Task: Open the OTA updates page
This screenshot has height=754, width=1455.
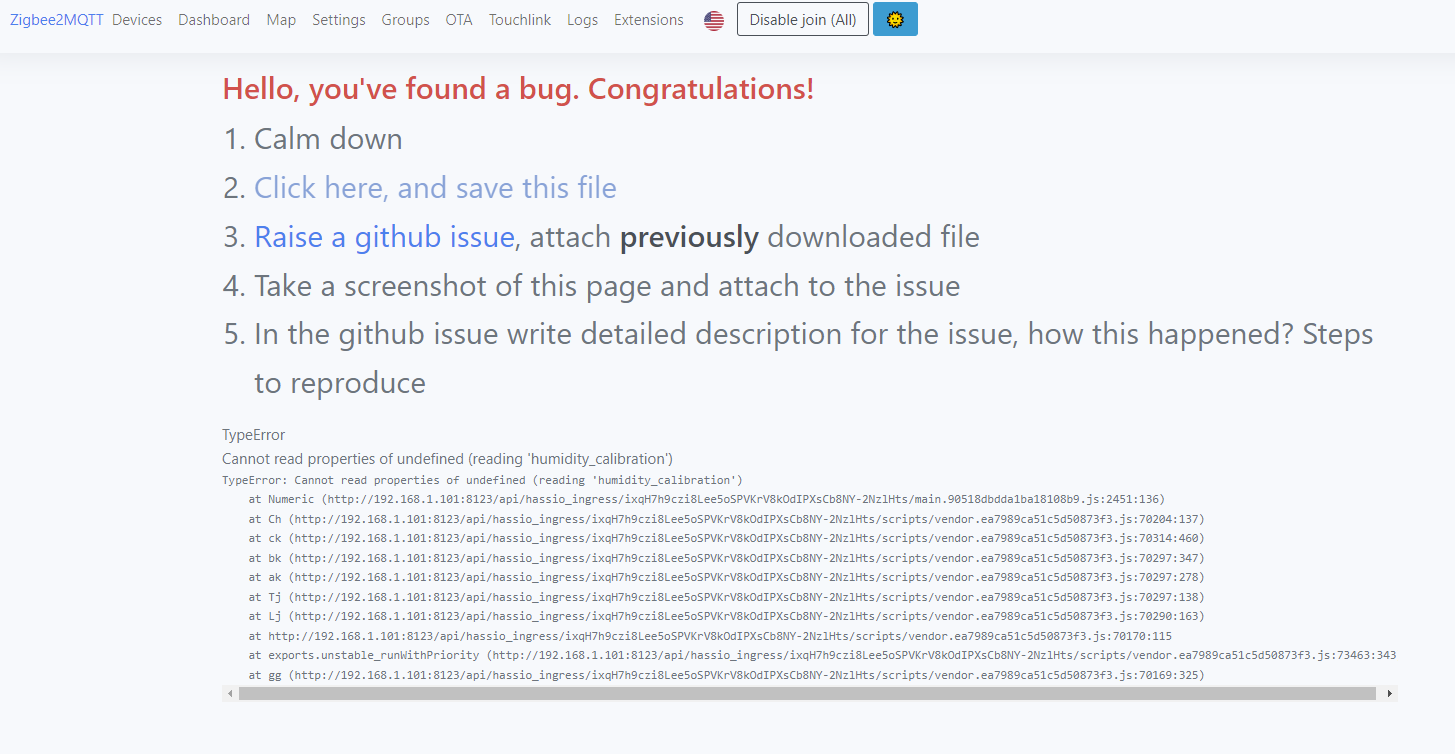Action: click(459, 19)
